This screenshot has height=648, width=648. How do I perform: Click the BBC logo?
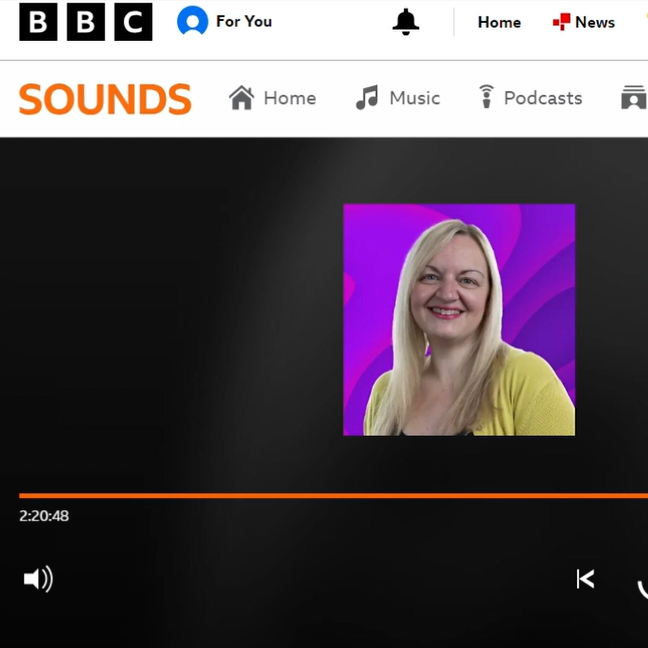(x=86, y=22)
